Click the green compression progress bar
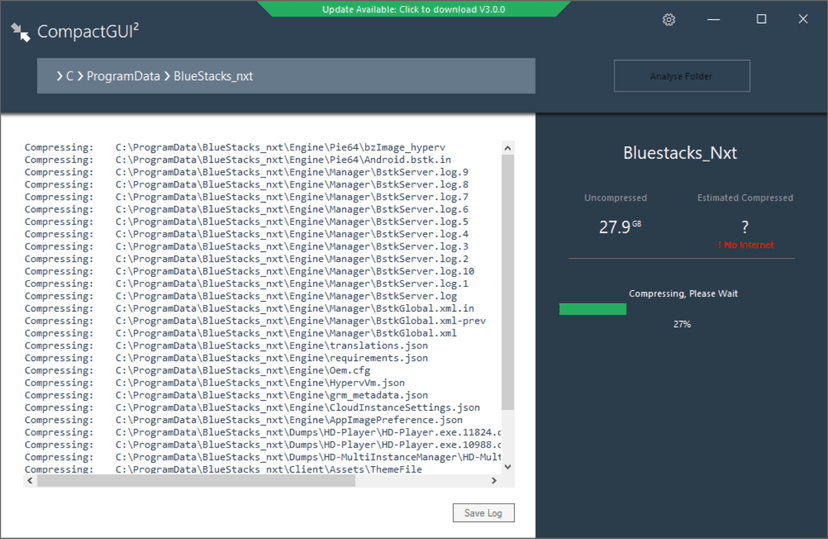 coord(593,309)
